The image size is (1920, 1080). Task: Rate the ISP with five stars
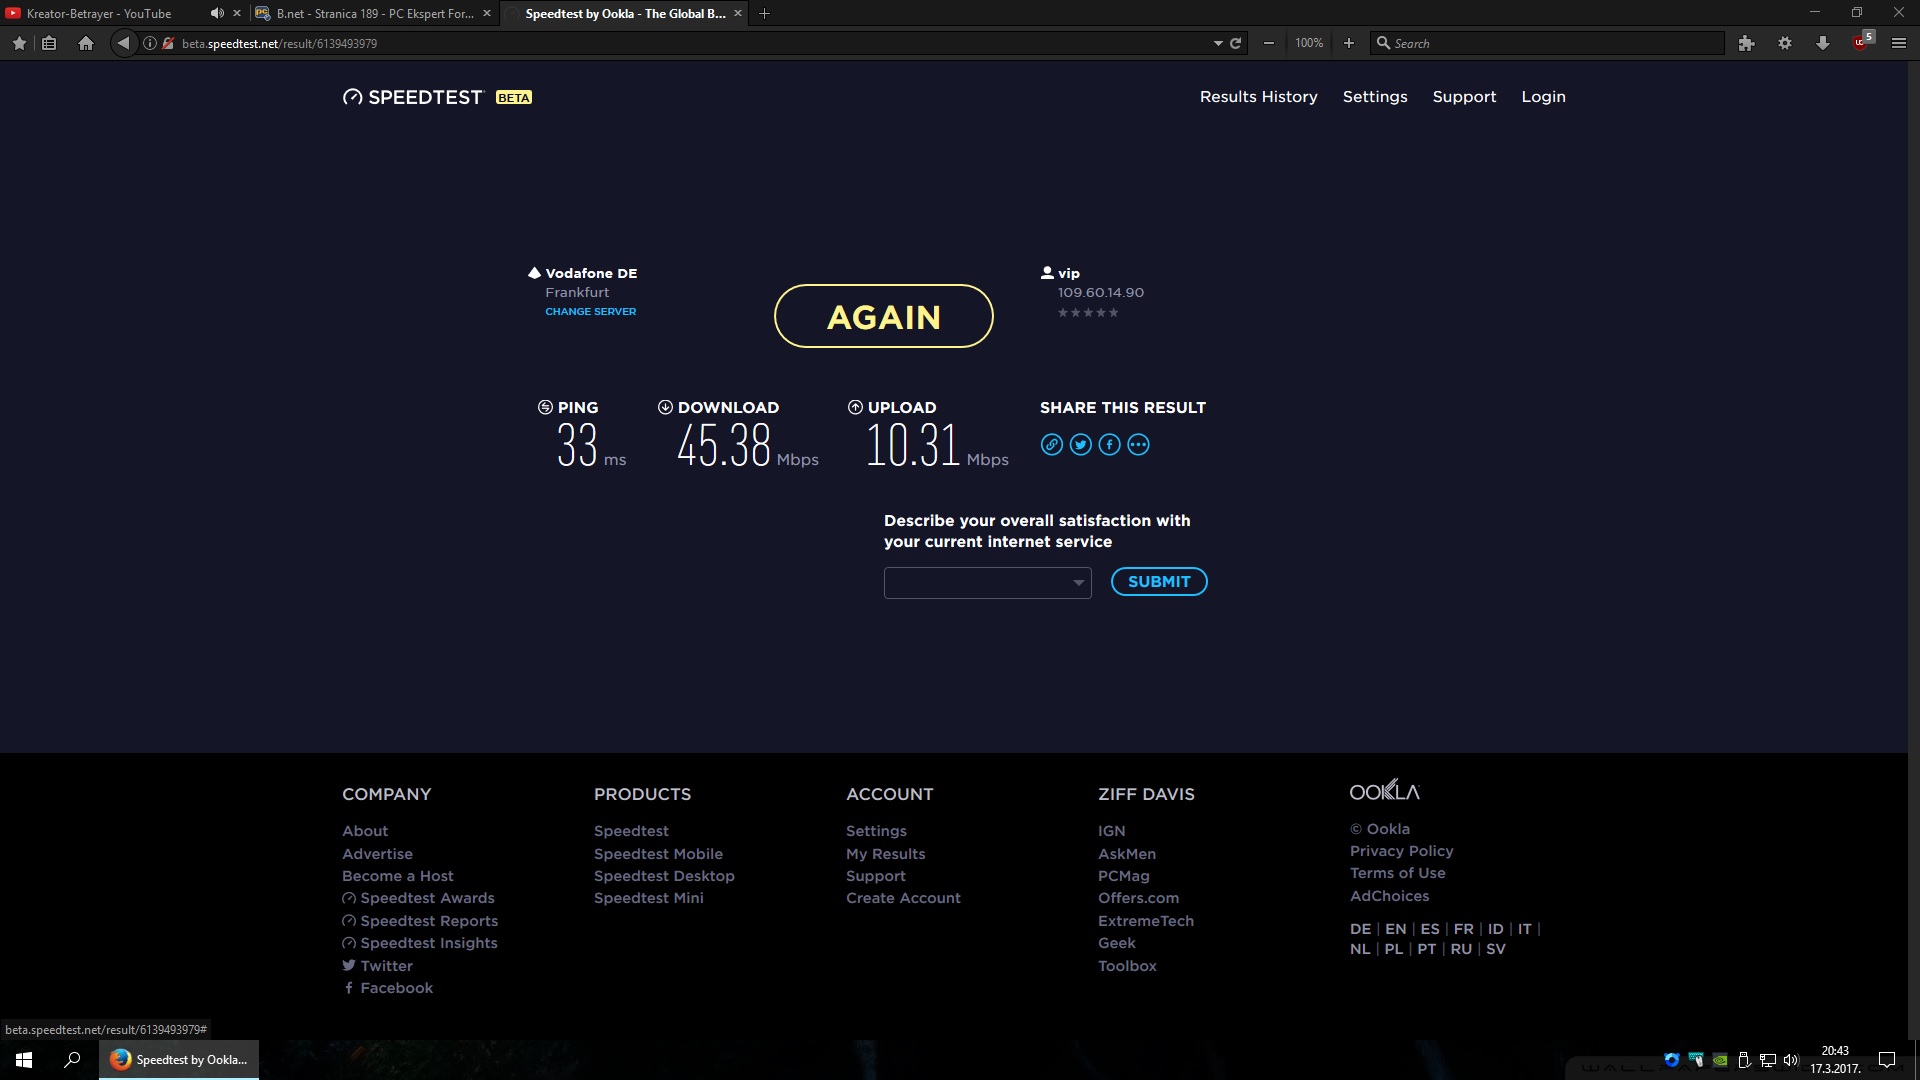(1114, 313)
